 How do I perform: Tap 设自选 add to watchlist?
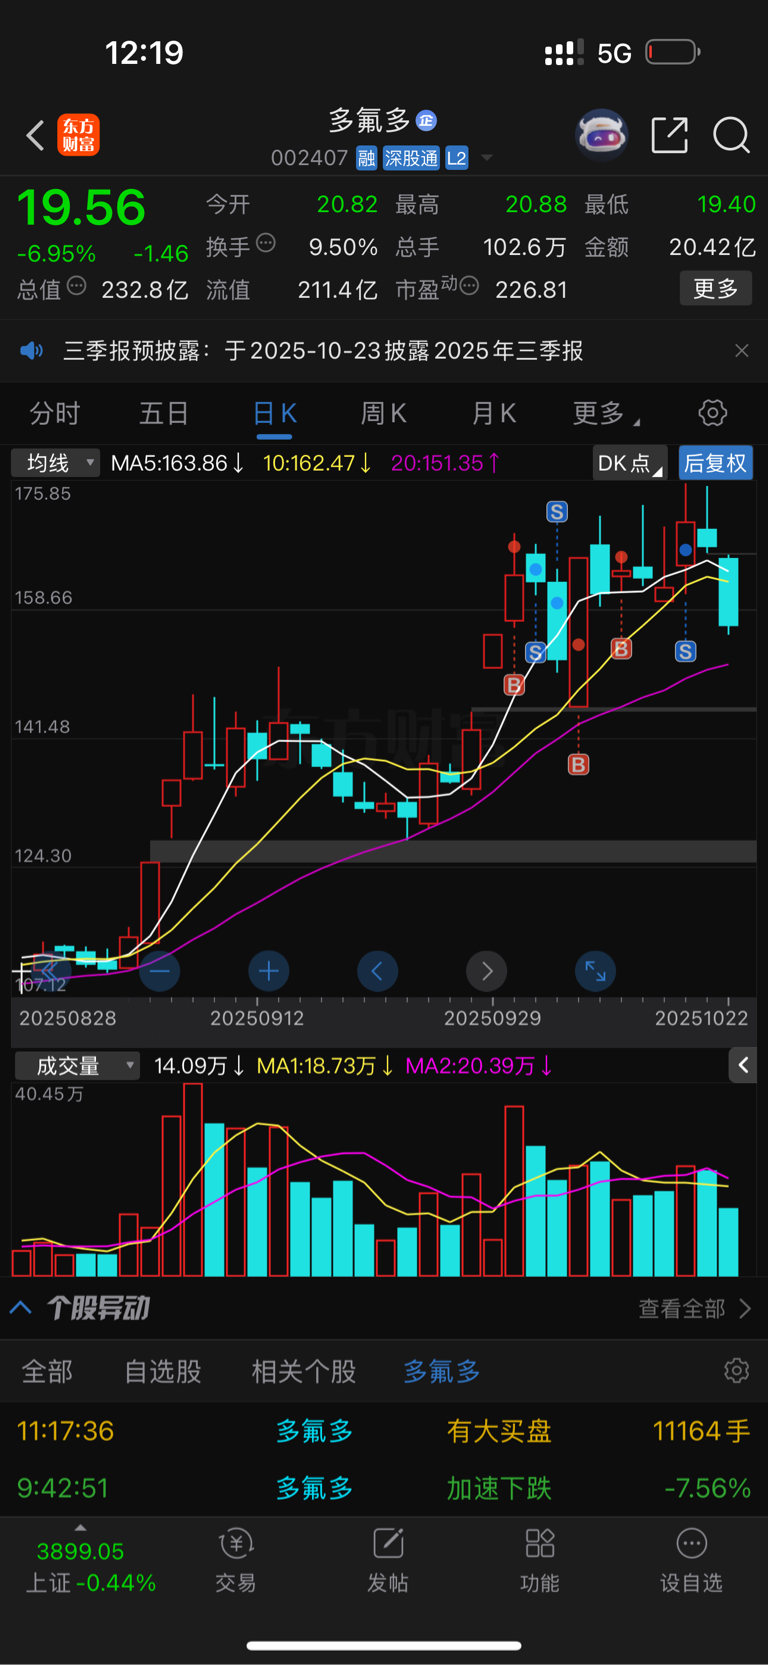click(691, 1561)
